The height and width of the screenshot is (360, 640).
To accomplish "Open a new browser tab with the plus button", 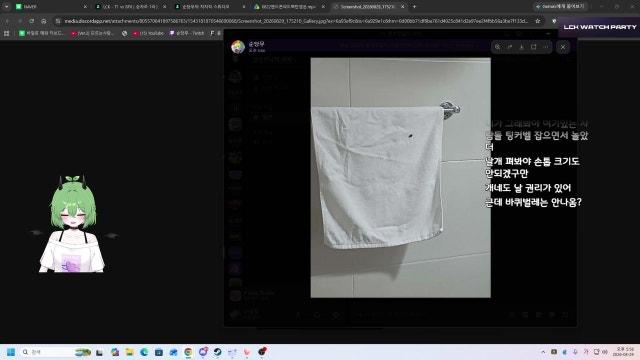I will [414, 7].
